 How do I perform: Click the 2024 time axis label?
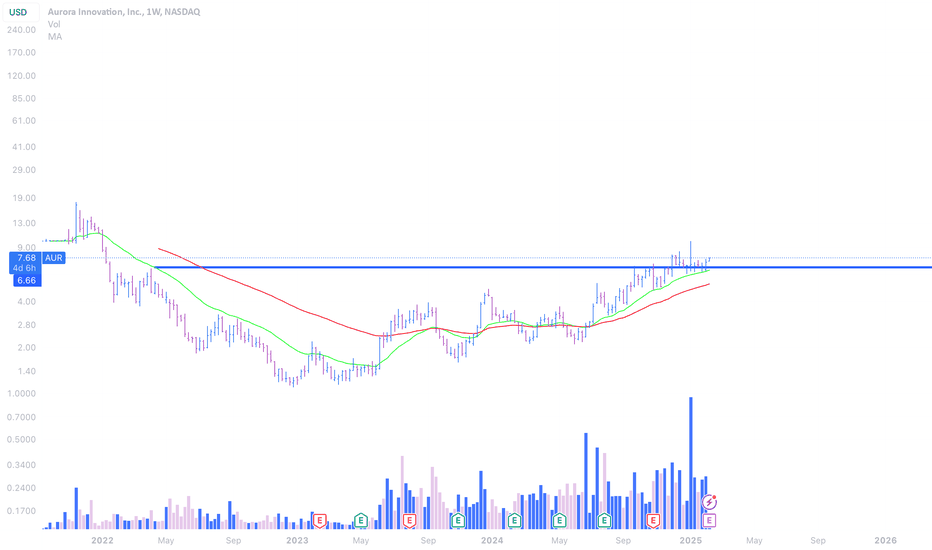492,540
